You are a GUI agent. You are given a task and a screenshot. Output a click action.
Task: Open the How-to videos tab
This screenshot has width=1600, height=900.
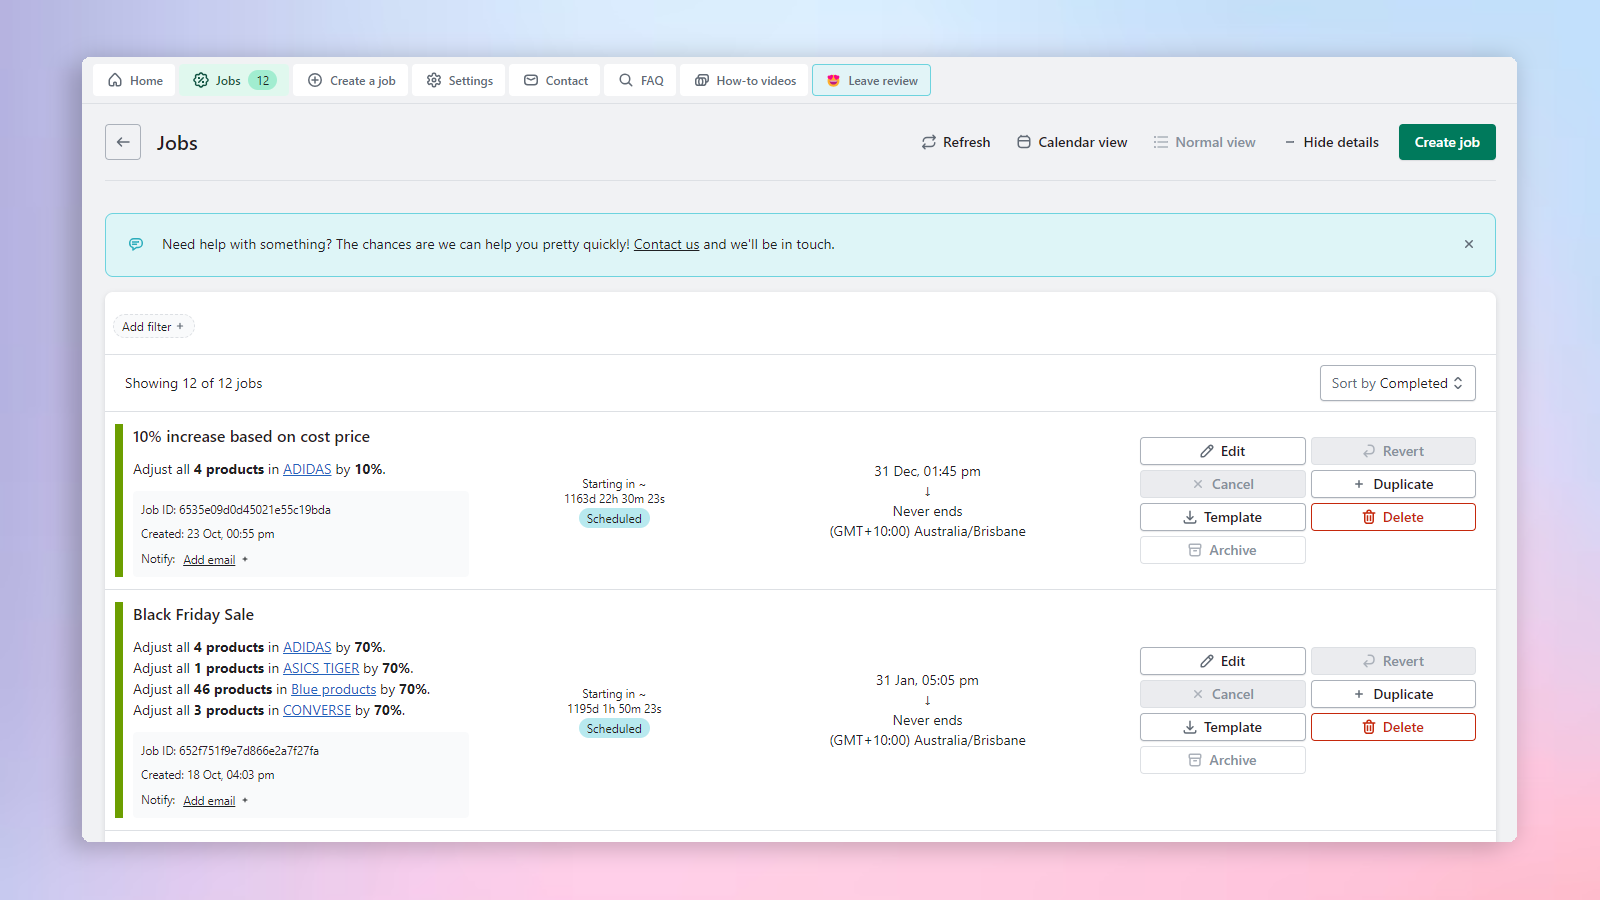(x=745, y=81)
